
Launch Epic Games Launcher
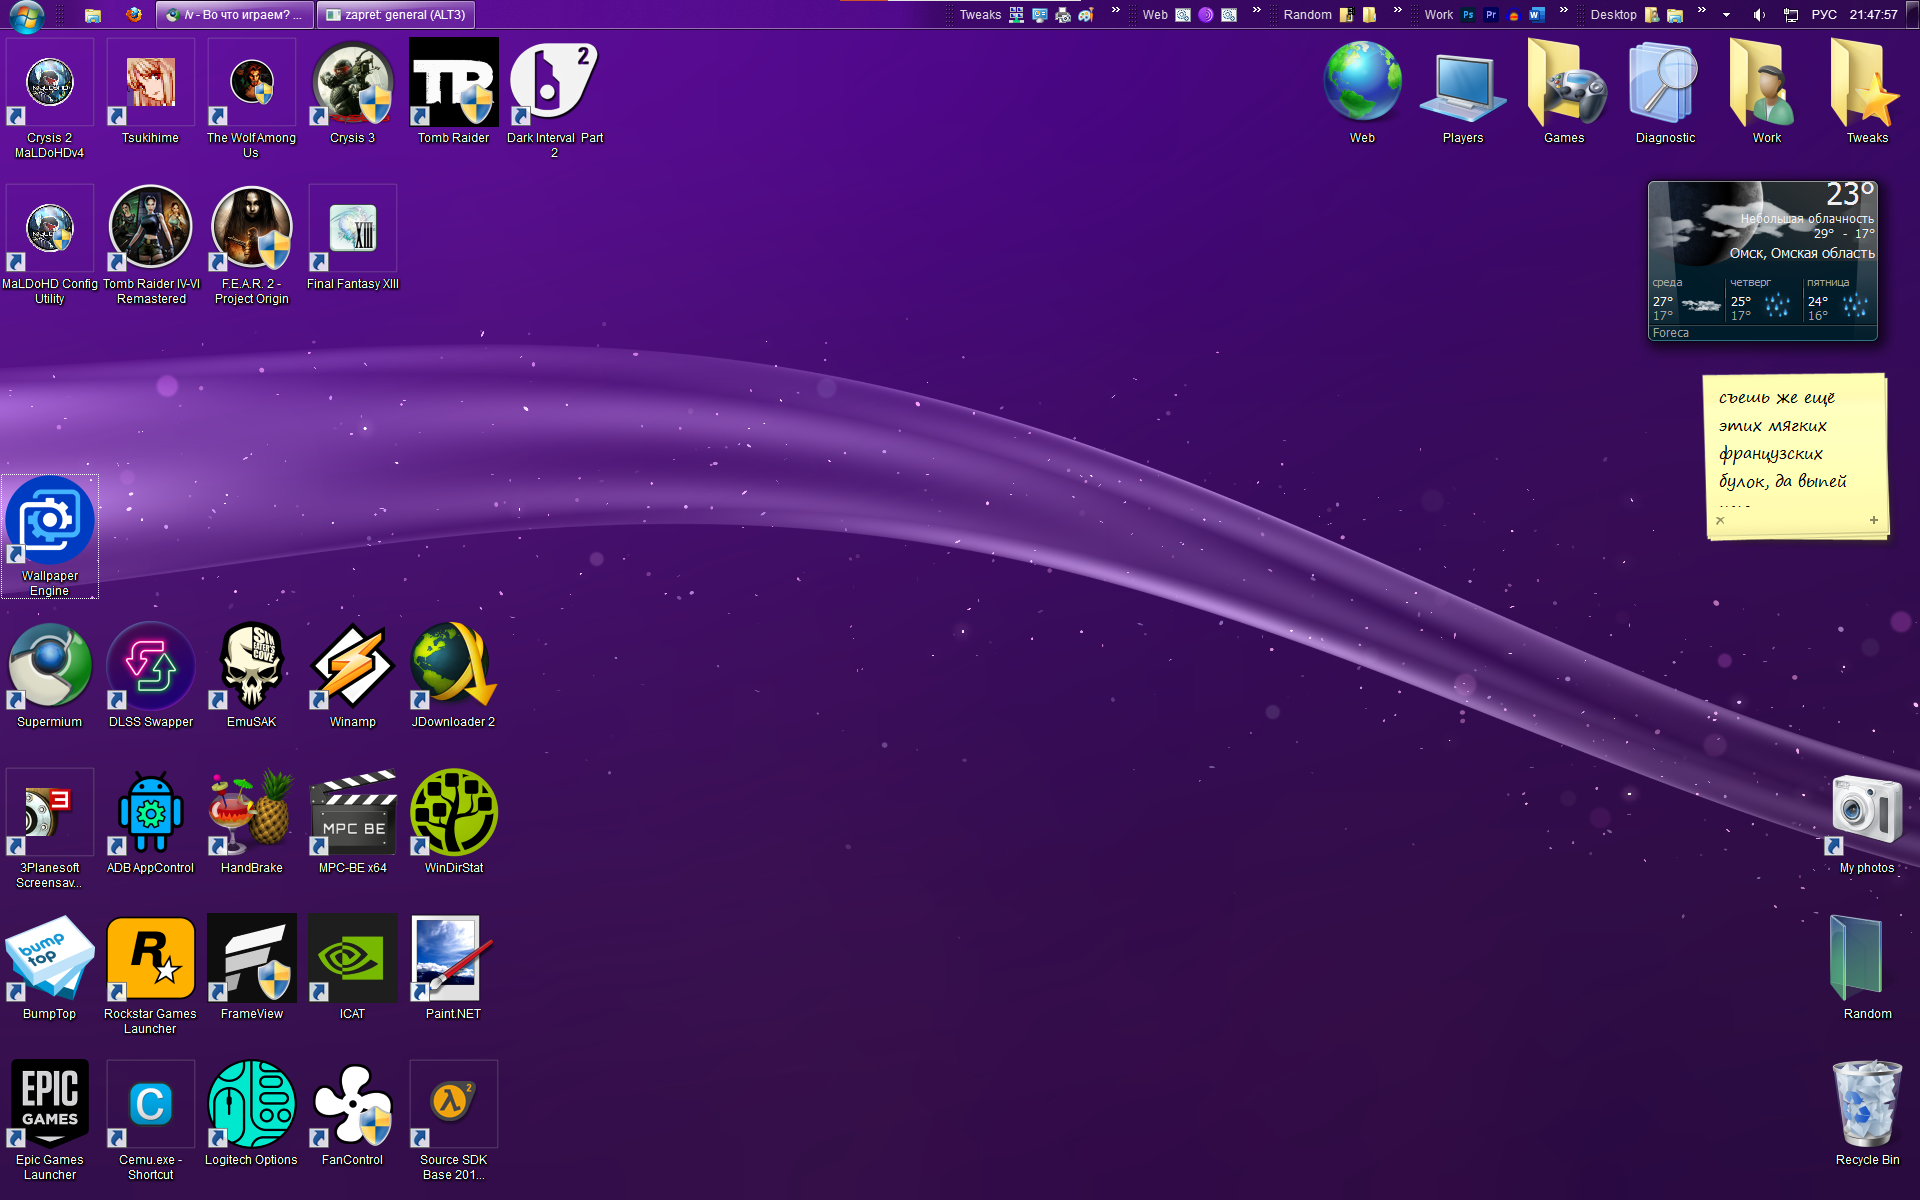click(x=50, y=1105)
